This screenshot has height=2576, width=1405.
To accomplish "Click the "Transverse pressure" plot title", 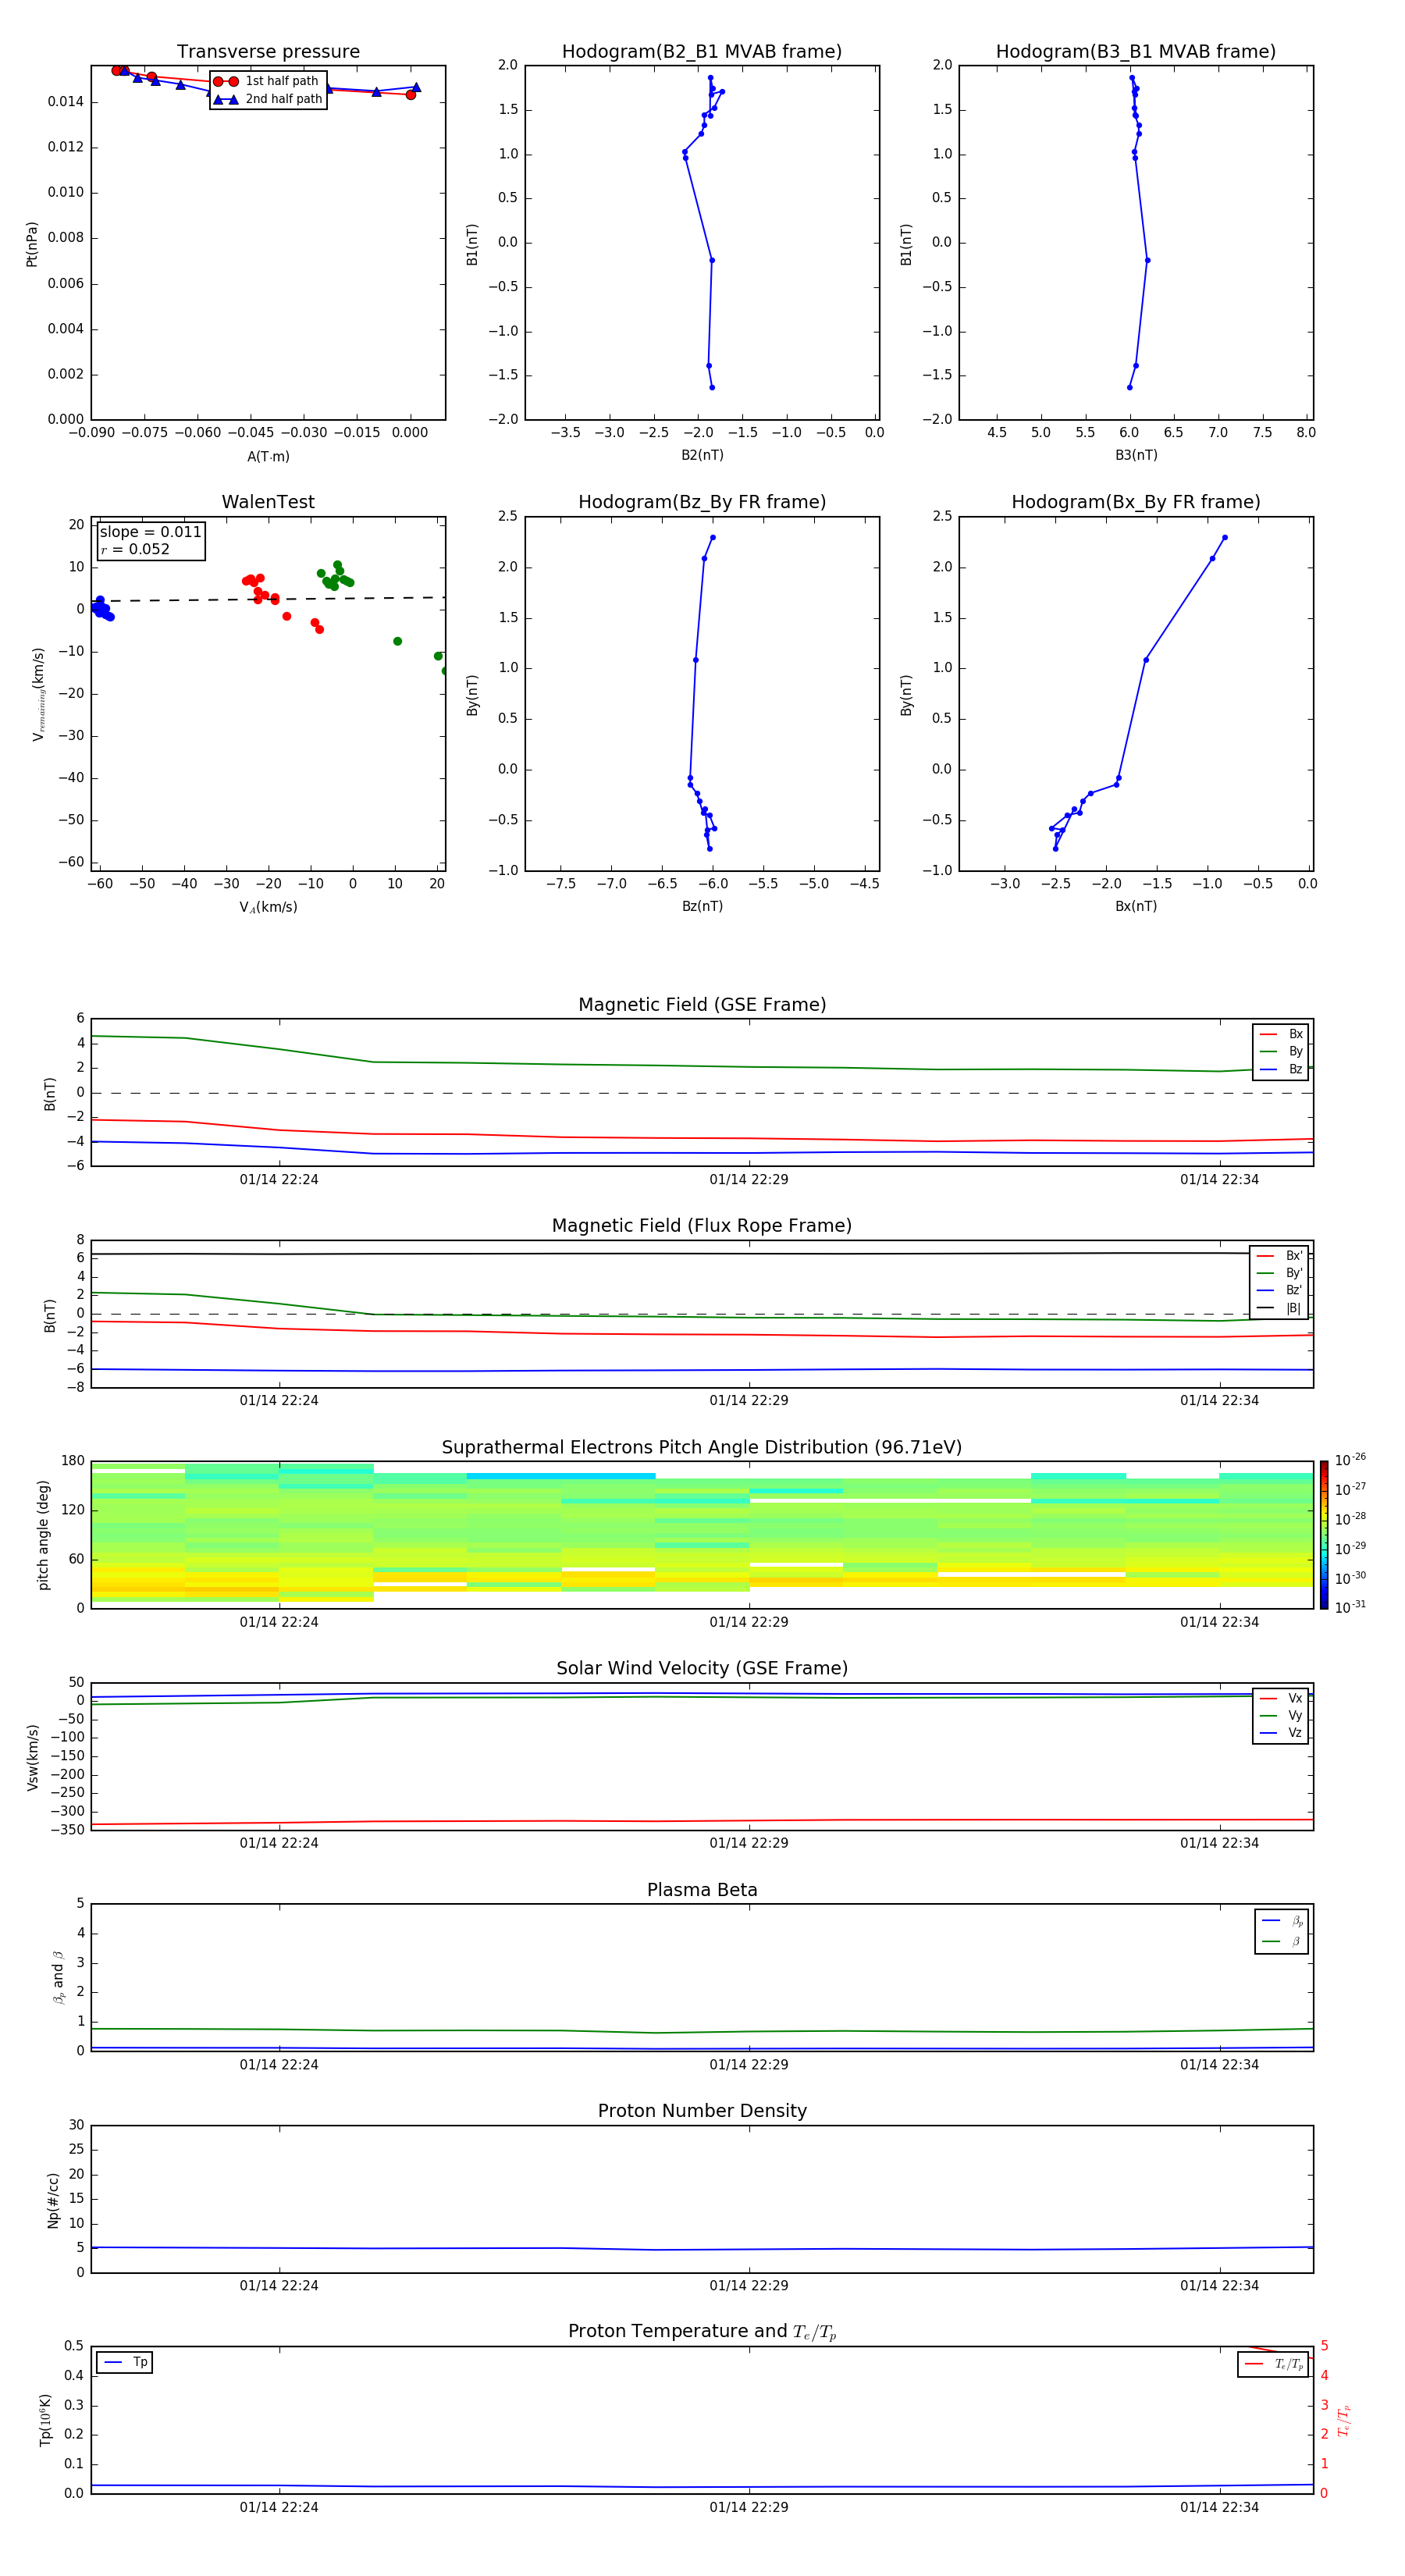I will click(268, 51).
